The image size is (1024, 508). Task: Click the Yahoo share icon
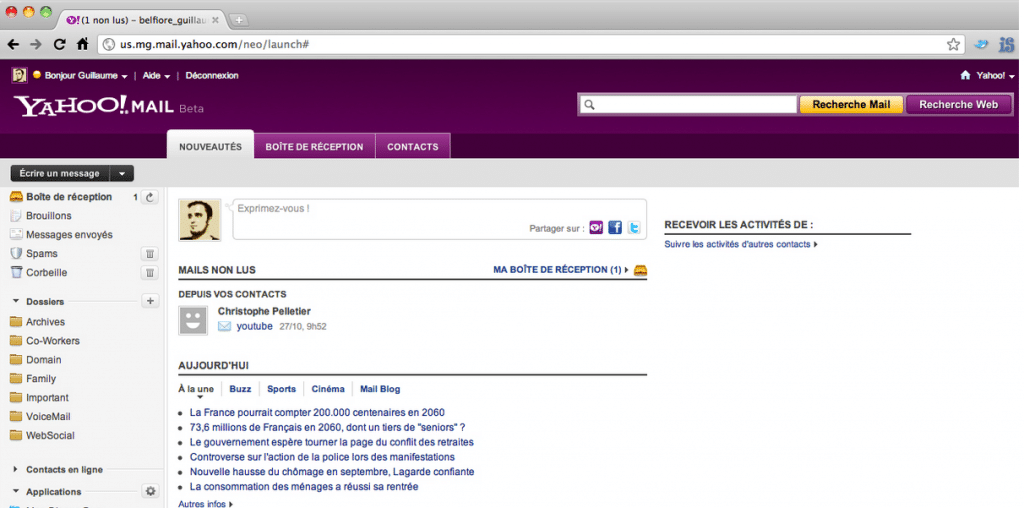pos(596,228)
